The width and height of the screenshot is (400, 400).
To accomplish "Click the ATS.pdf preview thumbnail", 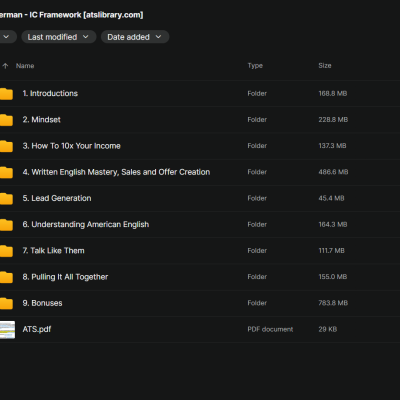I will tap(7, 330).
